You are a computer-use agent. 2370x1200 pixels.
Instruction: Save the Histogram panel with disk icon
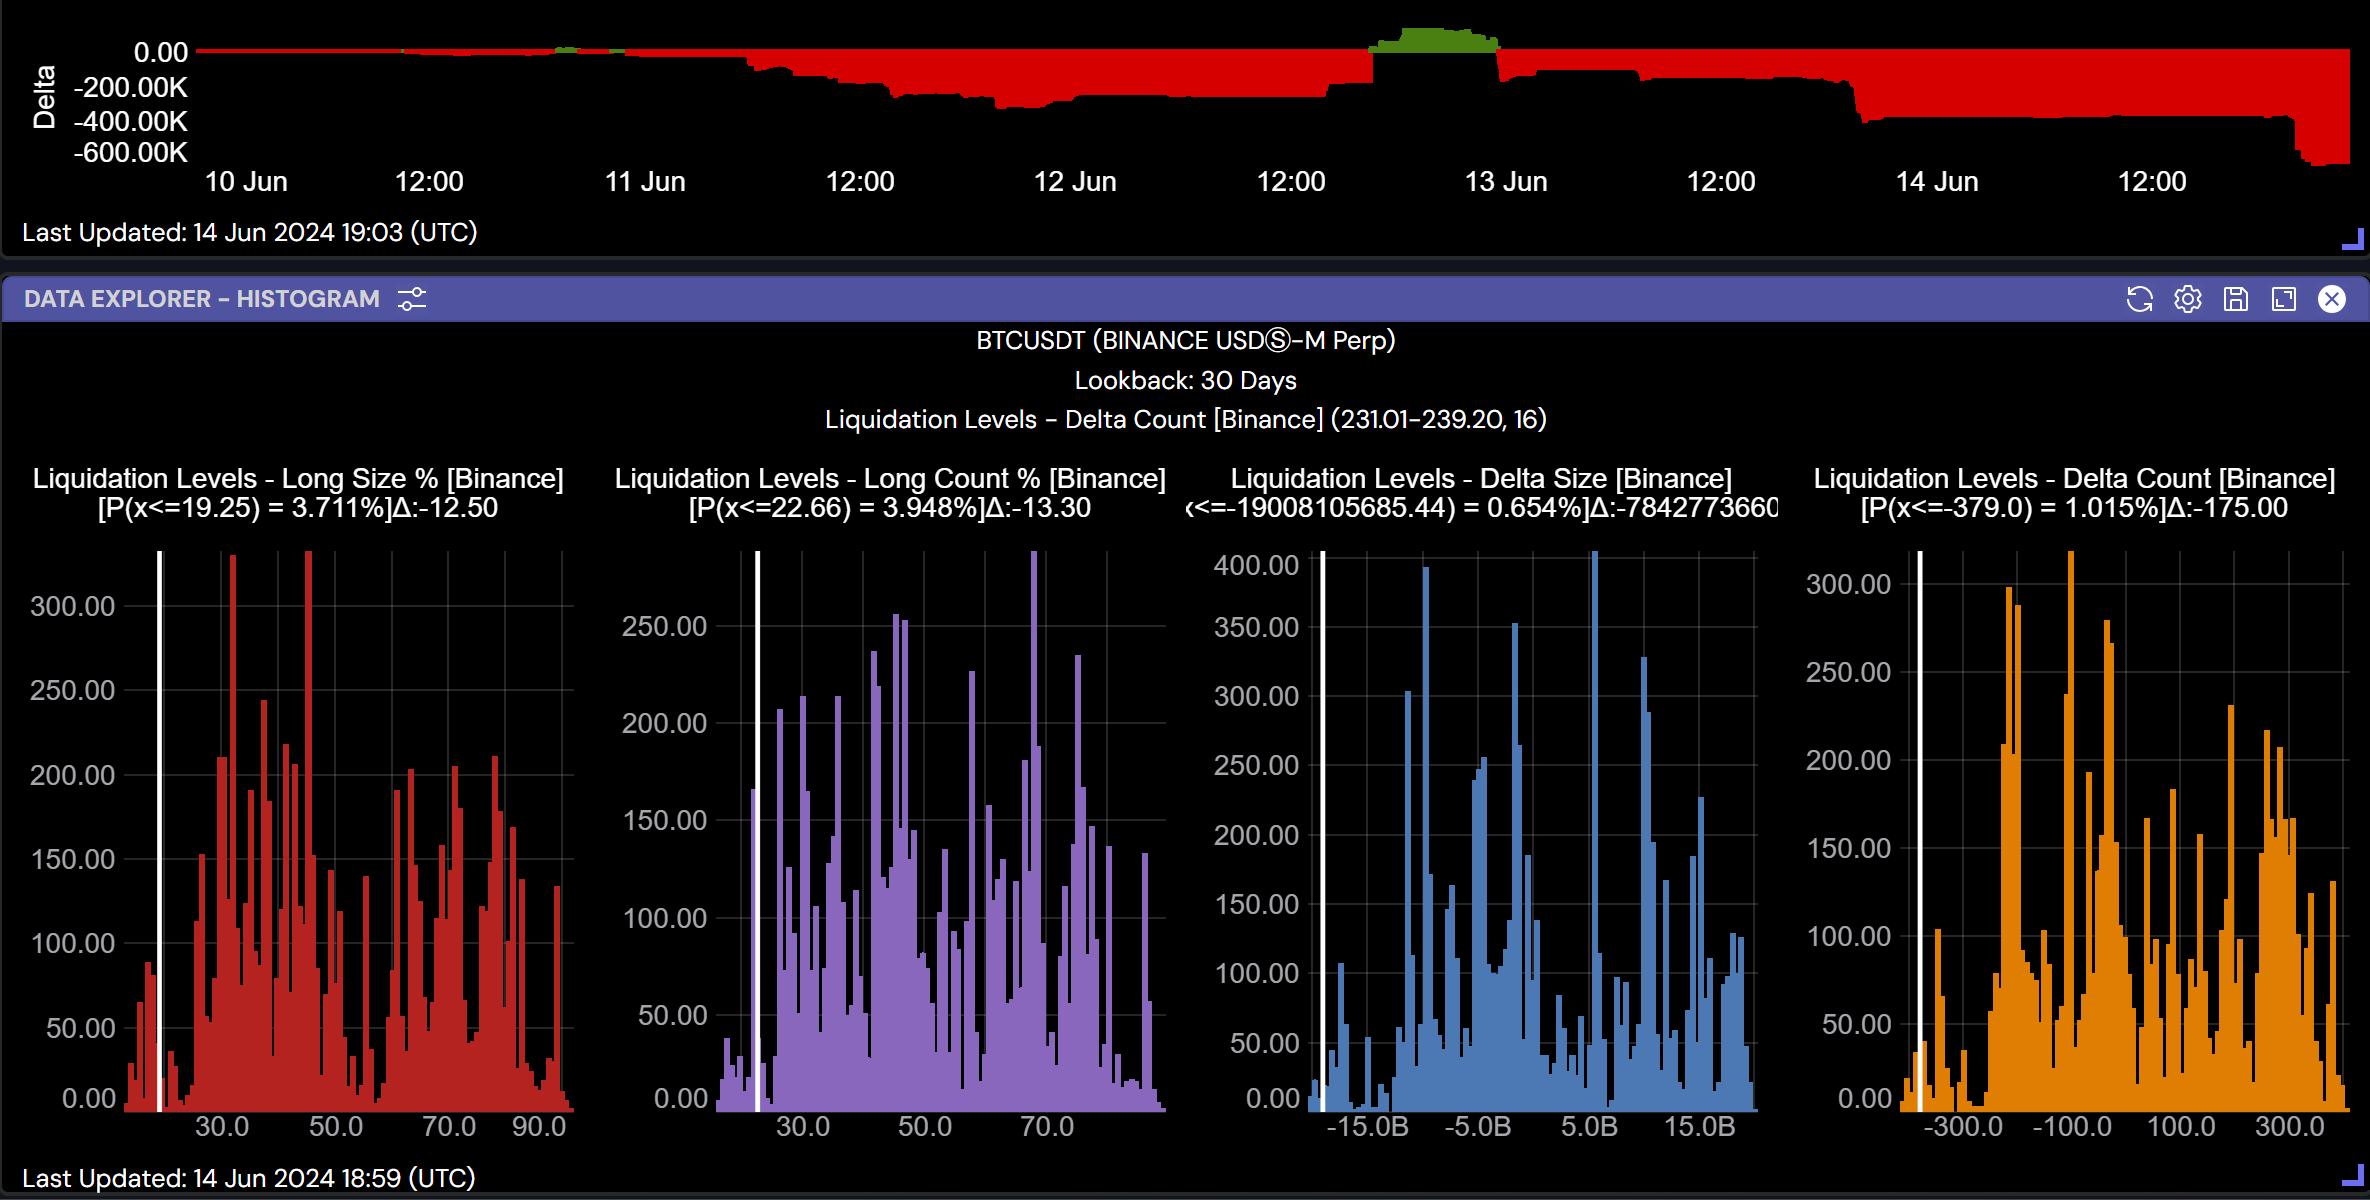(2235, 299)
